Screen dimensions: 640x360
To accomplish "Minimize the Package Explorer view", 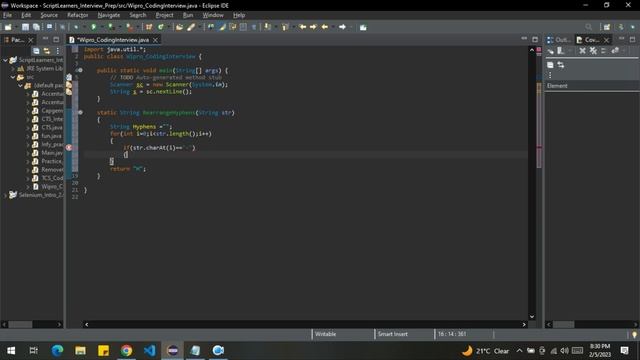I will tap(45, 39).
